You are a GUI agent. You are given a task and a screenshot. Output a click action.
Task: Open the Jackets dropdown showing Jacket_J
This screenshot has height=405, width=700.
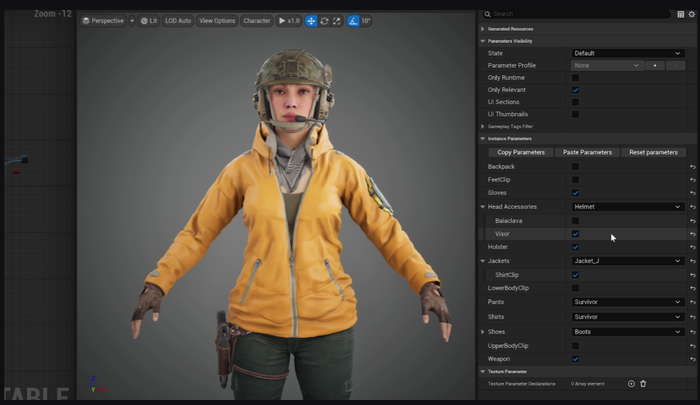[x=627, y=261]
